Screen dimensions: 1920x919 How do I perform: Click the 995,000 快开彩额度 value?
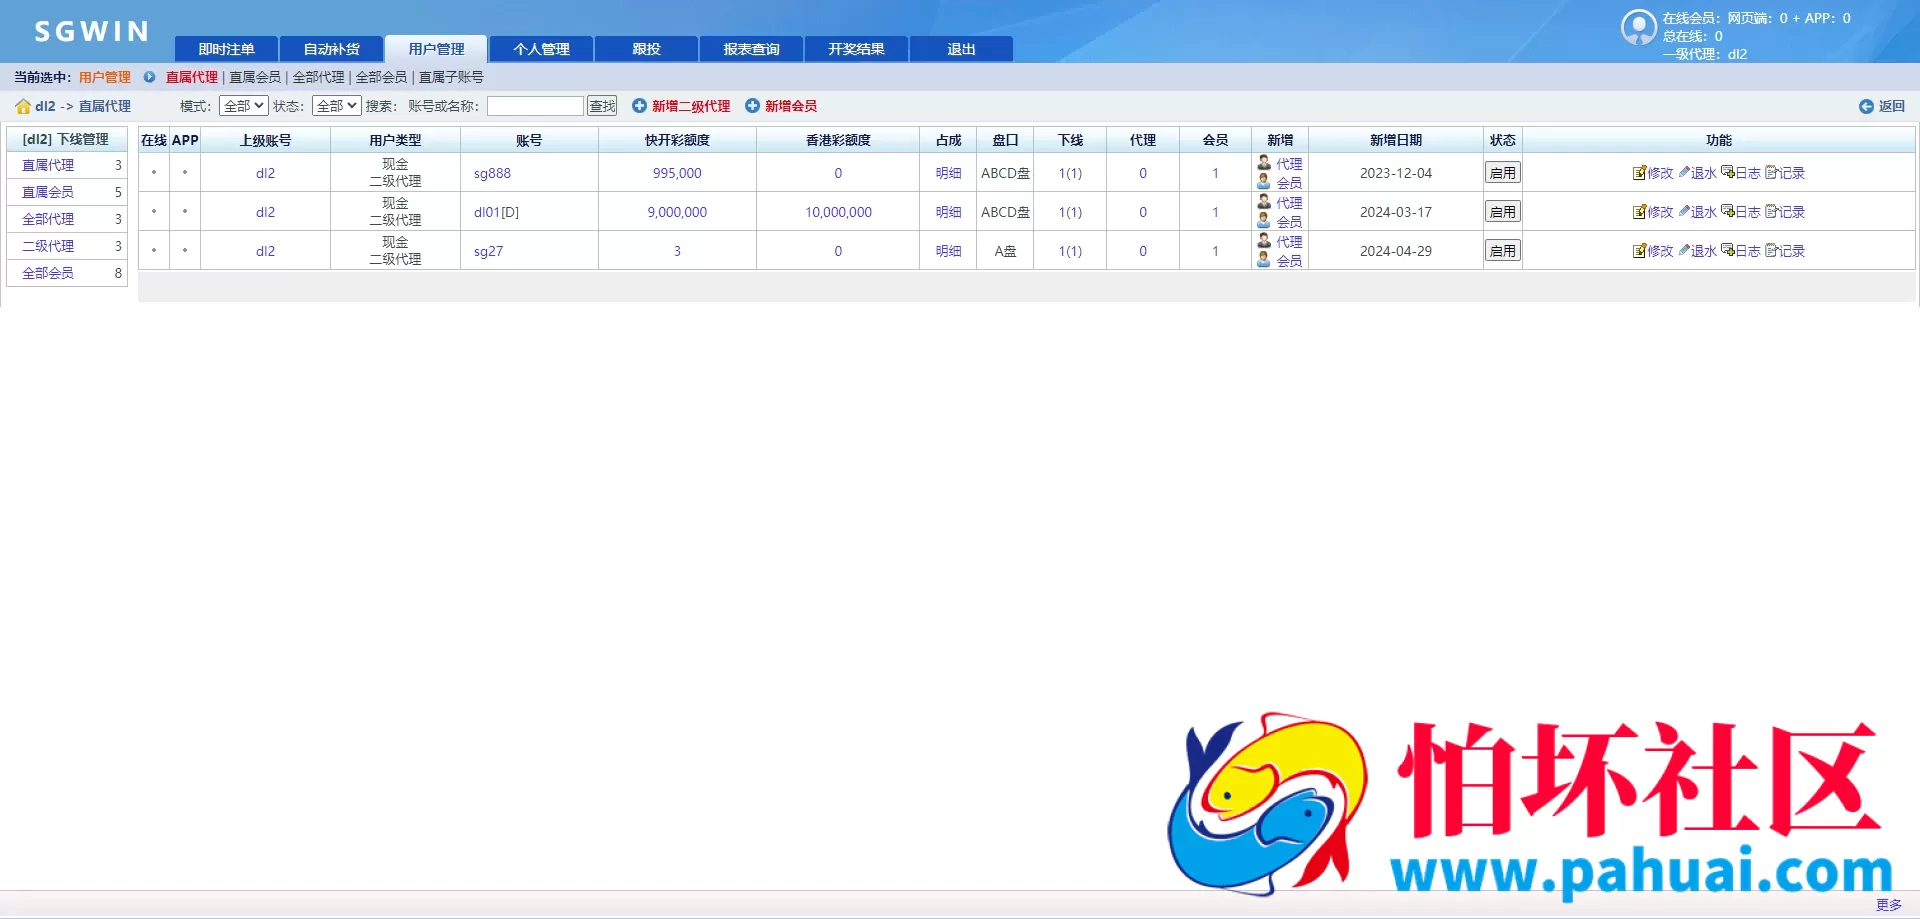click(677, 173)
